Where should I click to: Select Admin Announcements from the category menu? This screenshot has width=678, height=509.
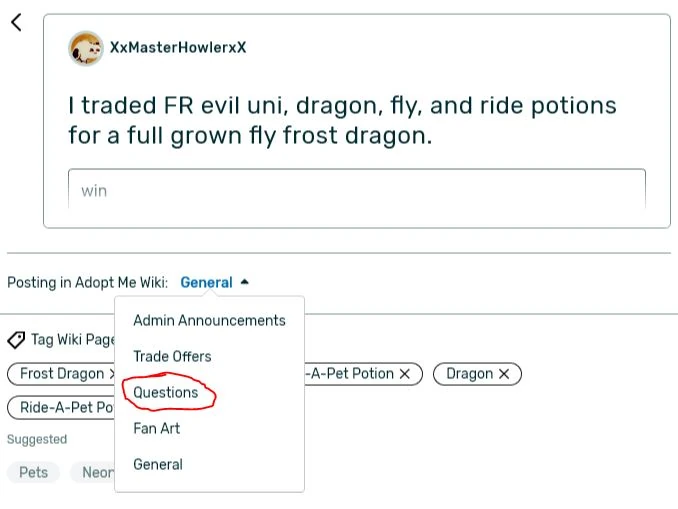point(209,320)
